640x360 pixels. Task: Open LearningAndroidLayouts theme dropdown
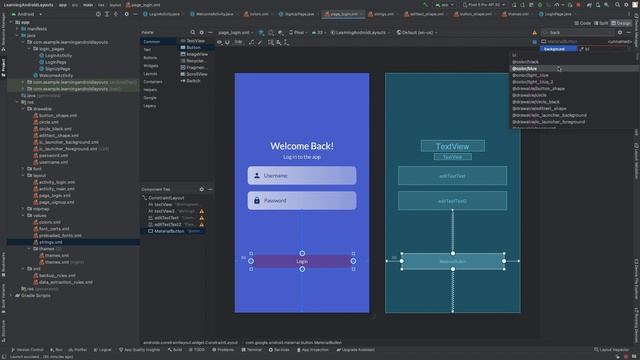tap(360, 32)
